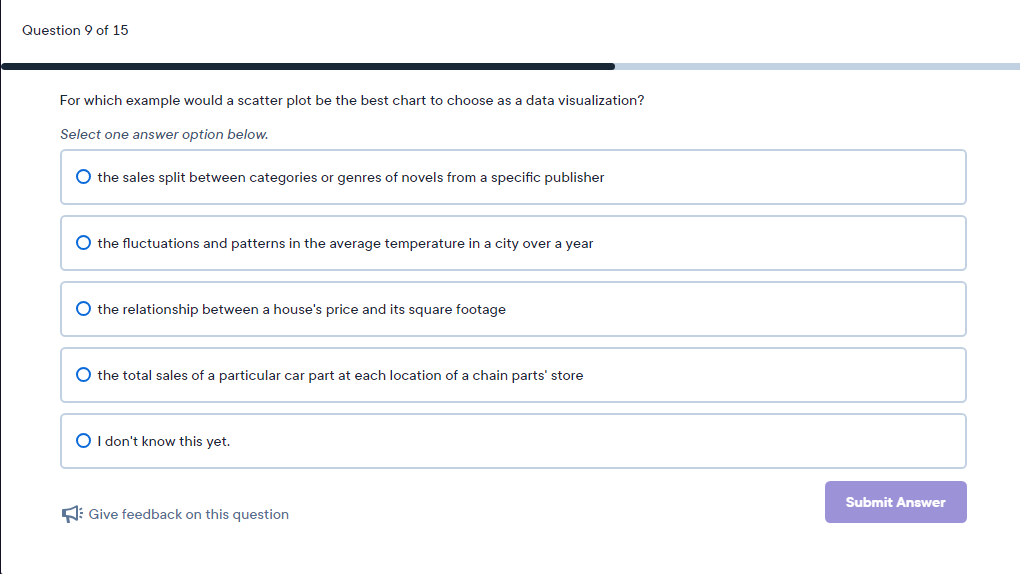Click the megaphone feedback icon
Screen dimensions: 1020x574
click(70, 514)
